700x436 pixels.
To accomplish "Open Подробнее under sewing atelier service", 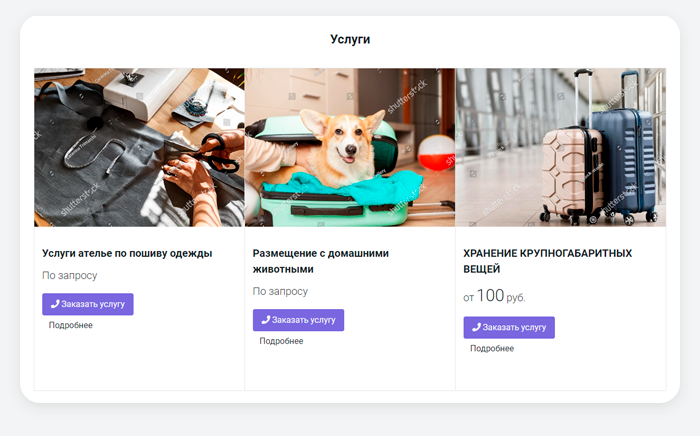I will pos(71,325).
